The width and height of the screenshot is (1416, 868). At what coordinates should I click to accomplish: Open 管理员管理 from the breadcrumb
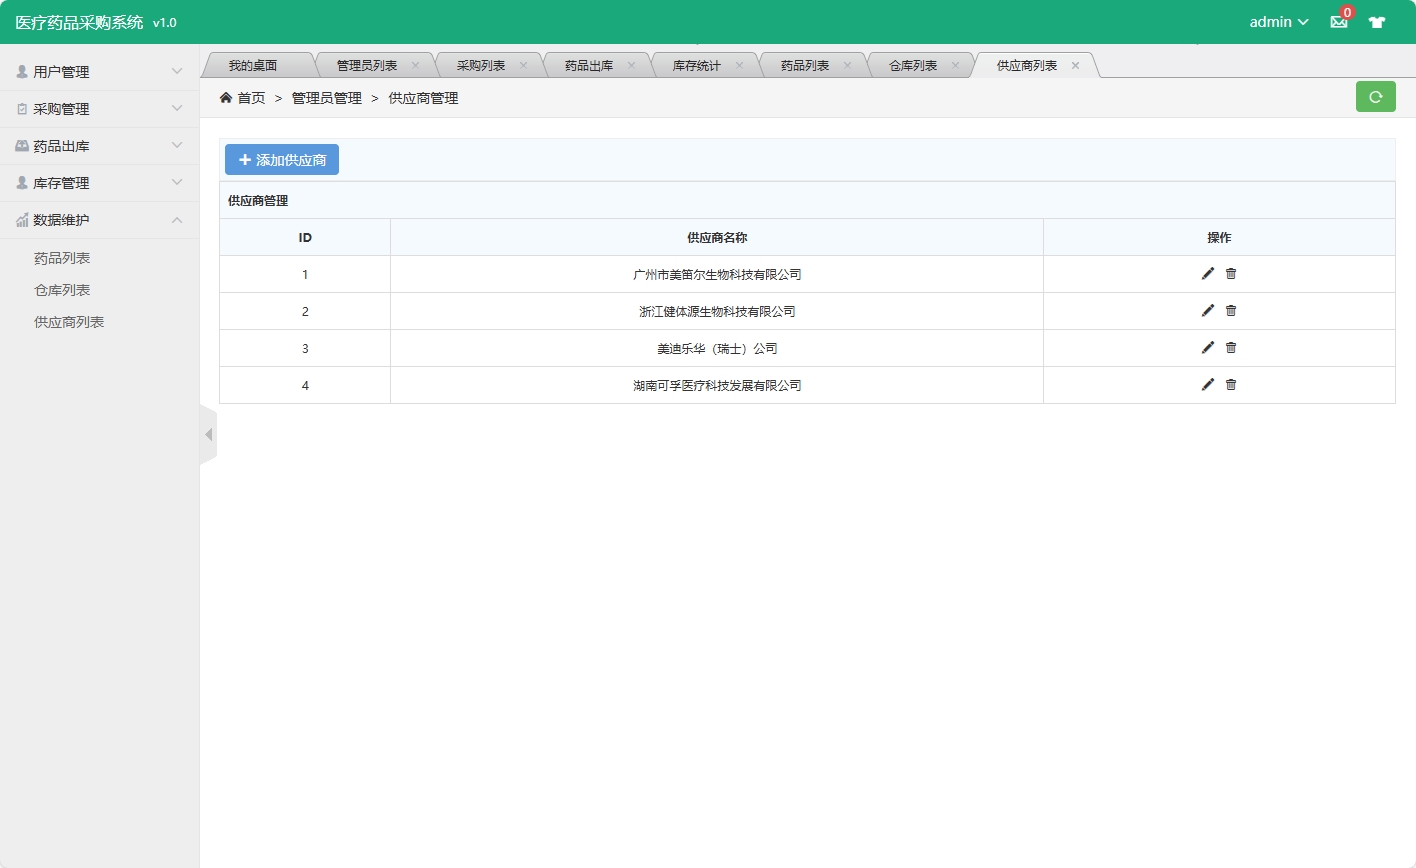(326, 98)
